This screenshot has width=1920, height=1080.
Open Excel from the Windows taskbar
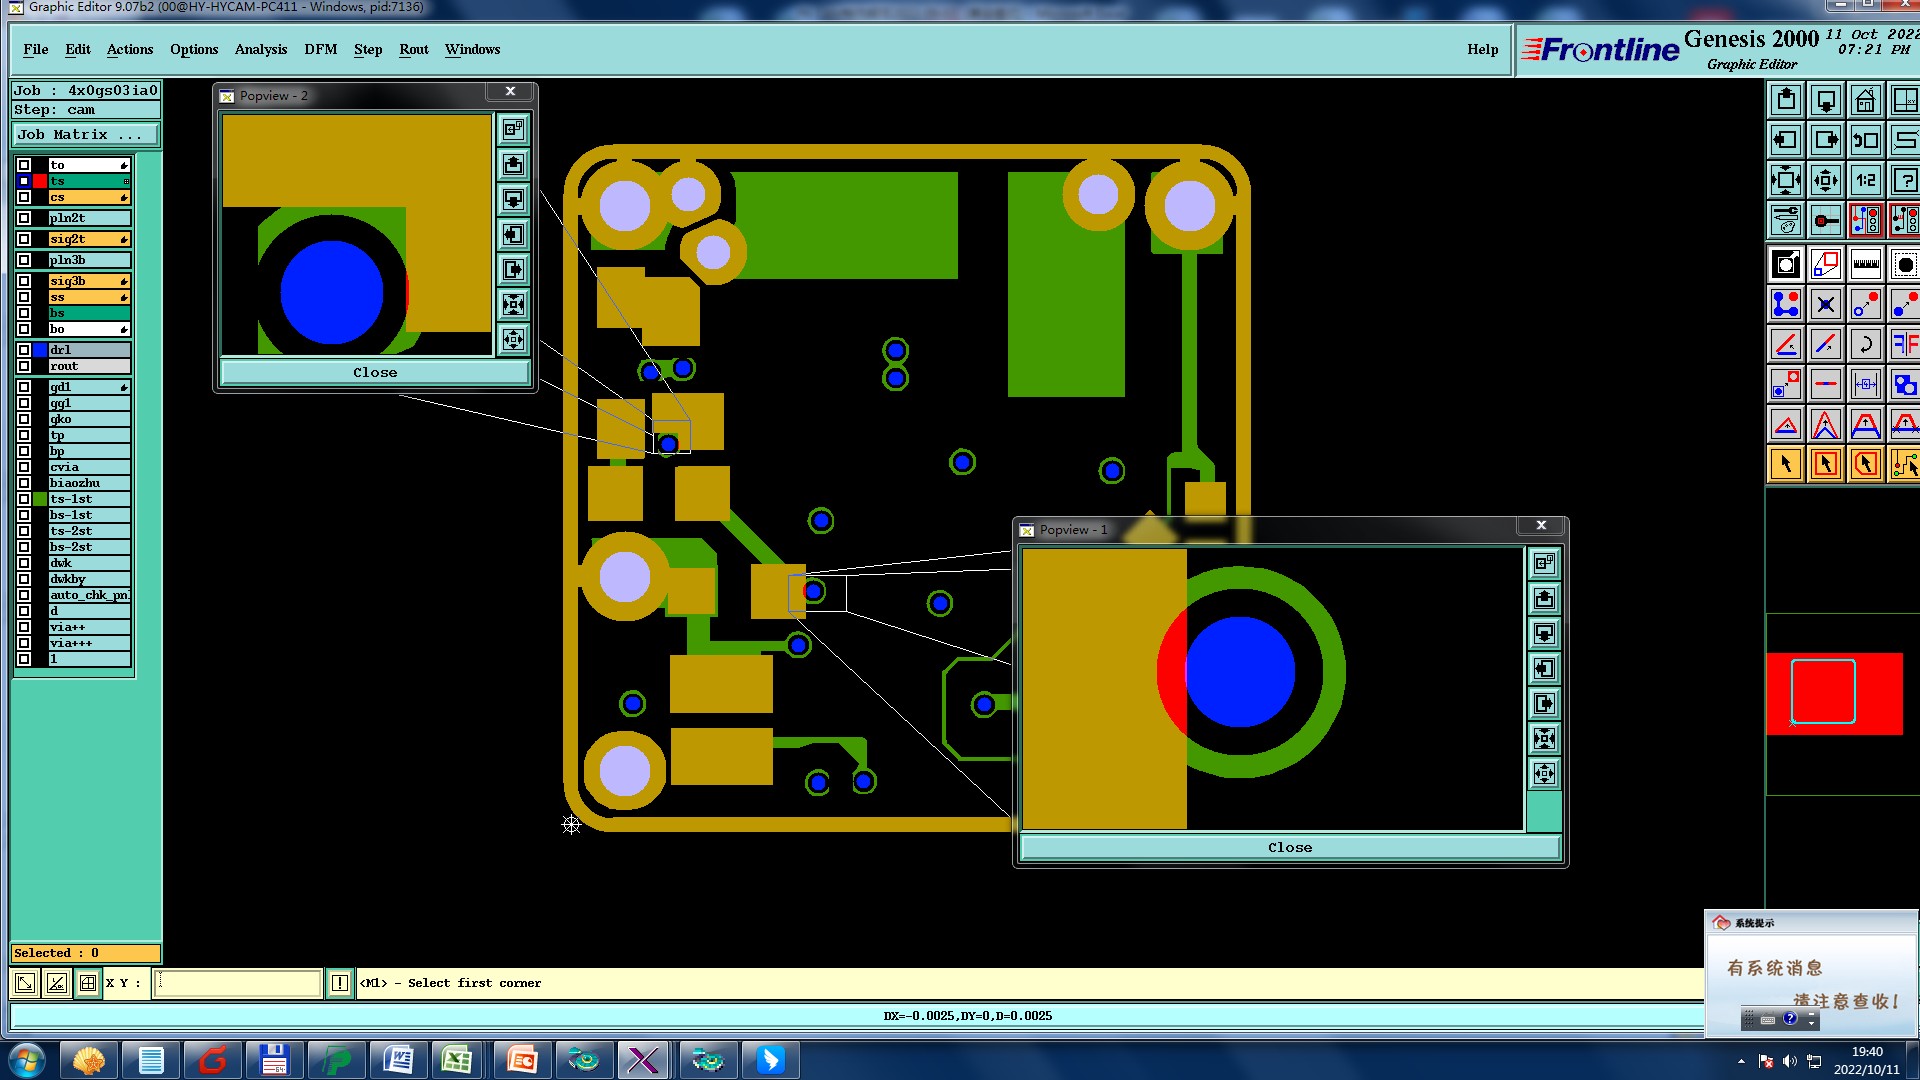(x=458, y=1060)
